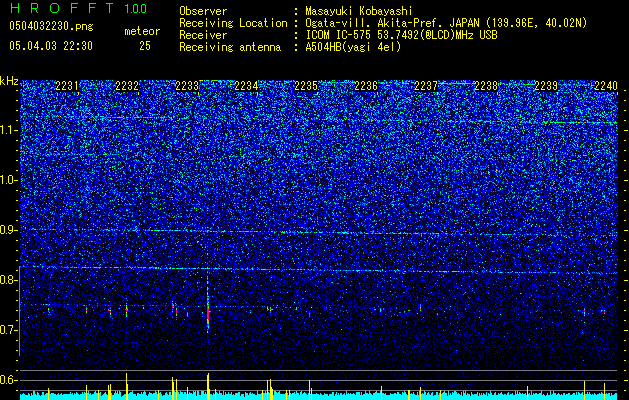Viewport: 629px width, 400px height.
Task: Click the 0.7 frequency axis label
Action: pyautogui.click(x=8, y=330)
